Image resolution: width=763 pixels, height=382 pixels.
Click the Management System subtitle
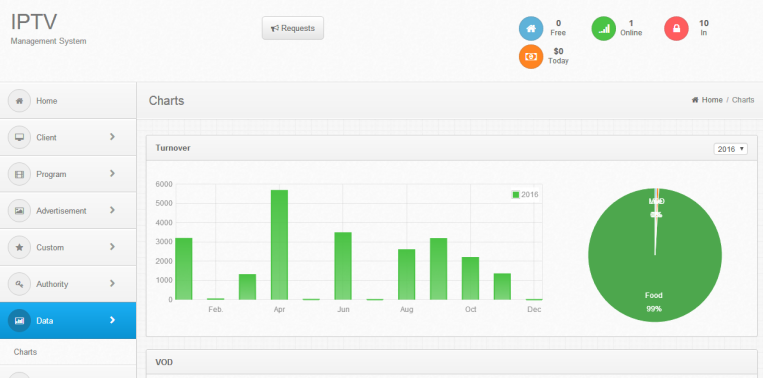click(x=48, y=41)
